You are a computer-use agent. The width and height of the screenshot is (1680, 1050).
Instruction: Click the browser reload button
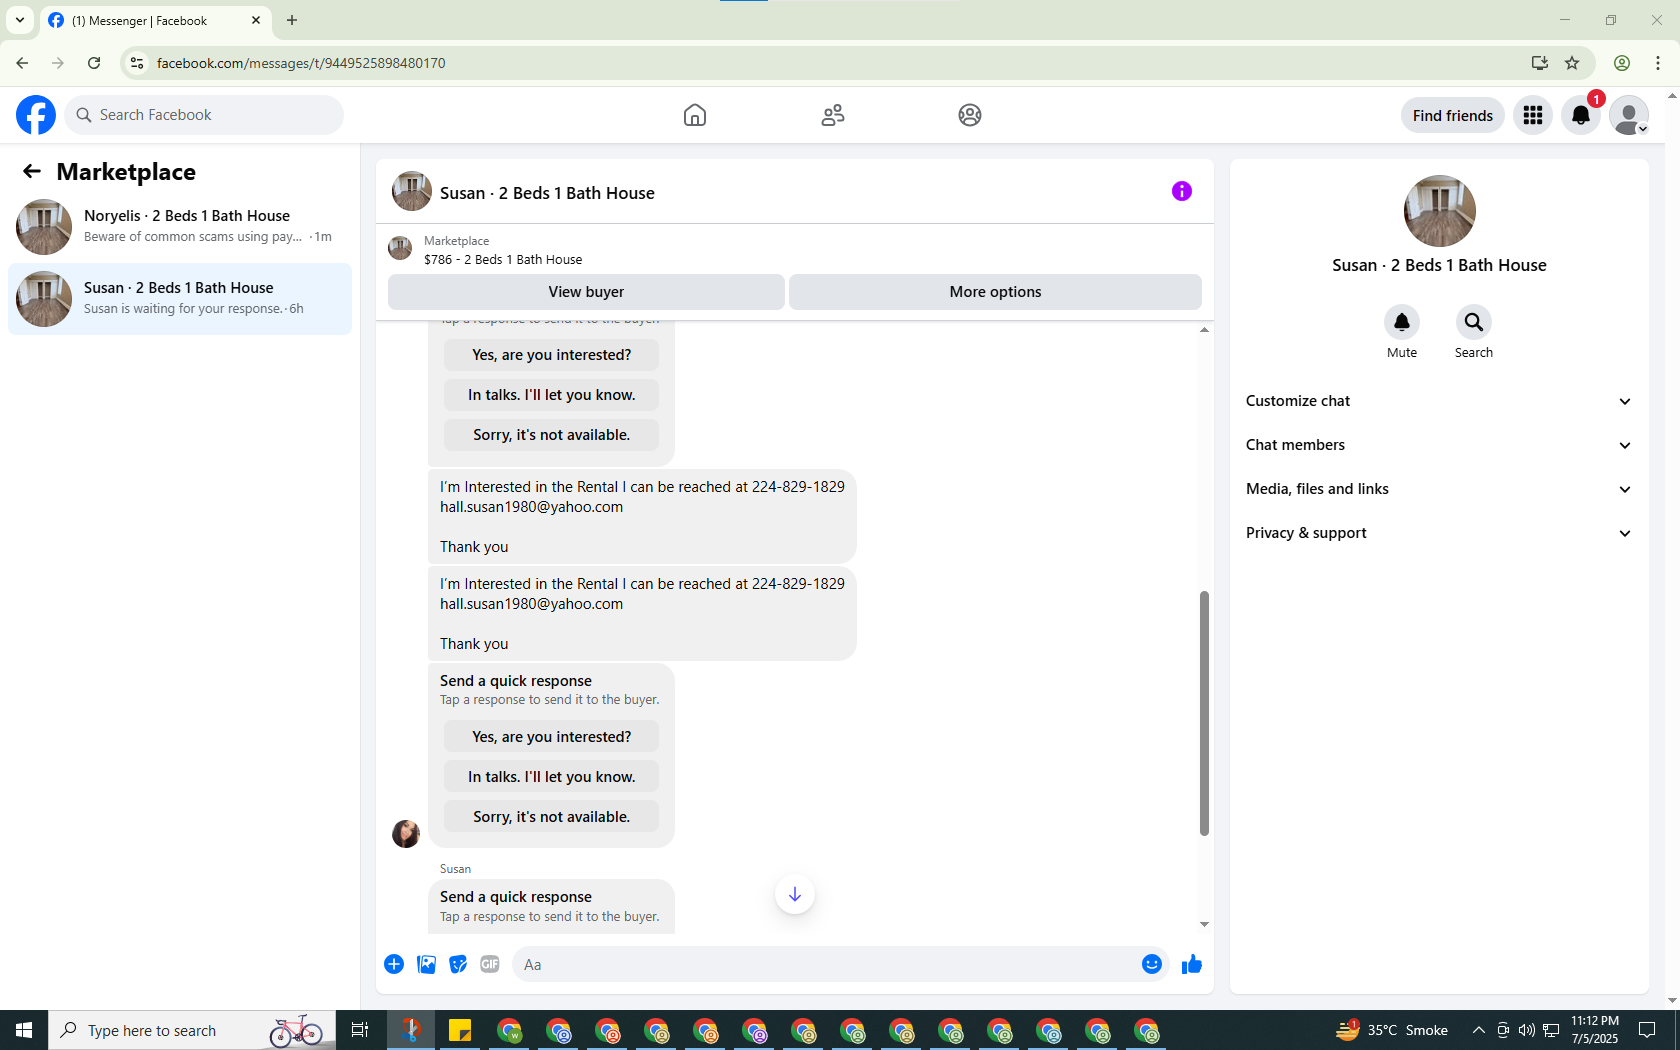pos(94,63)
